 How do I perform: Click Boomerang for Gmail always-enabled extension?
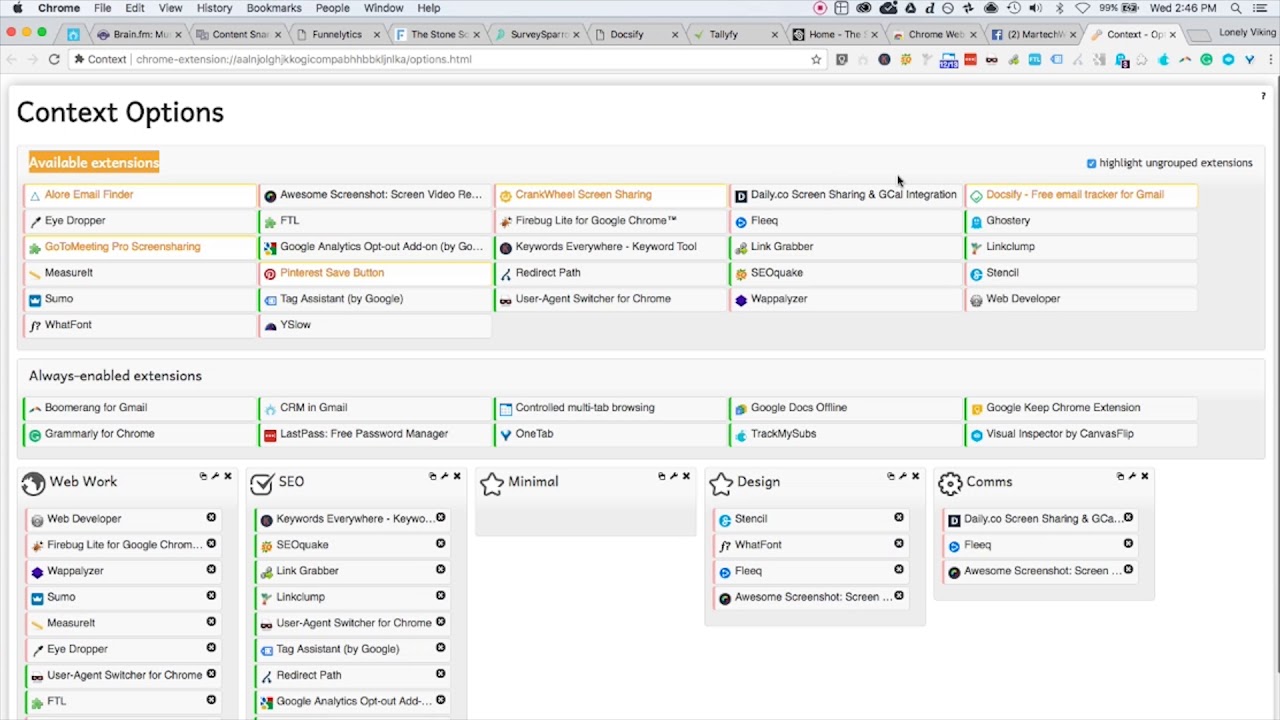pyautogui.click(x=139, y=408)
